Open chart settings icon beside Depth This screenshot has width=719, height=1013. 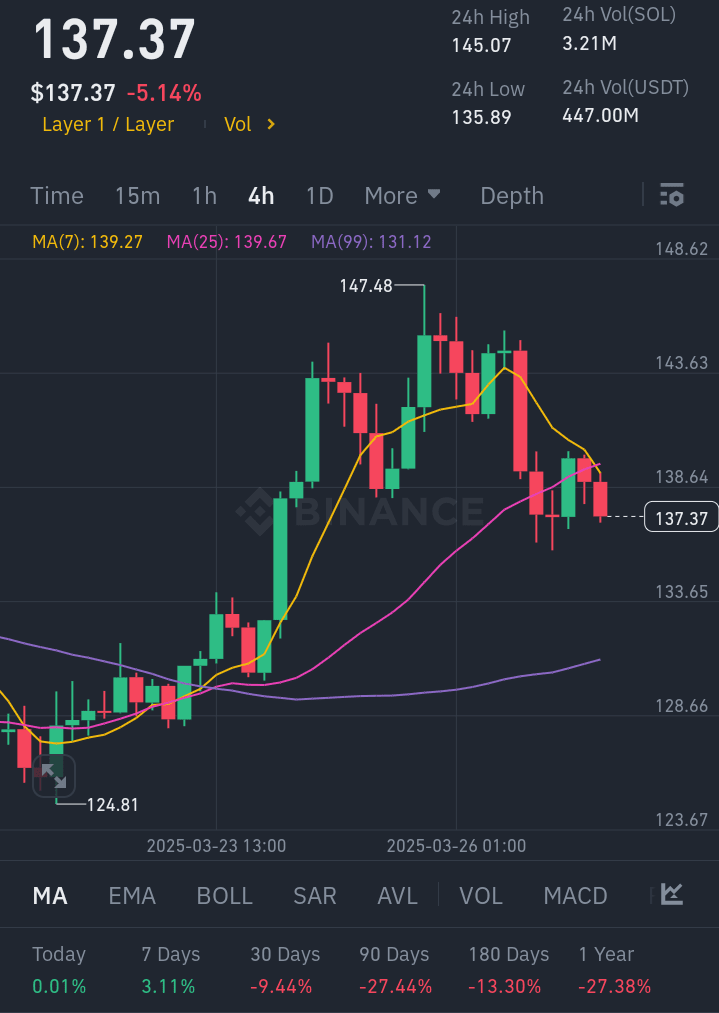point(672,196)
